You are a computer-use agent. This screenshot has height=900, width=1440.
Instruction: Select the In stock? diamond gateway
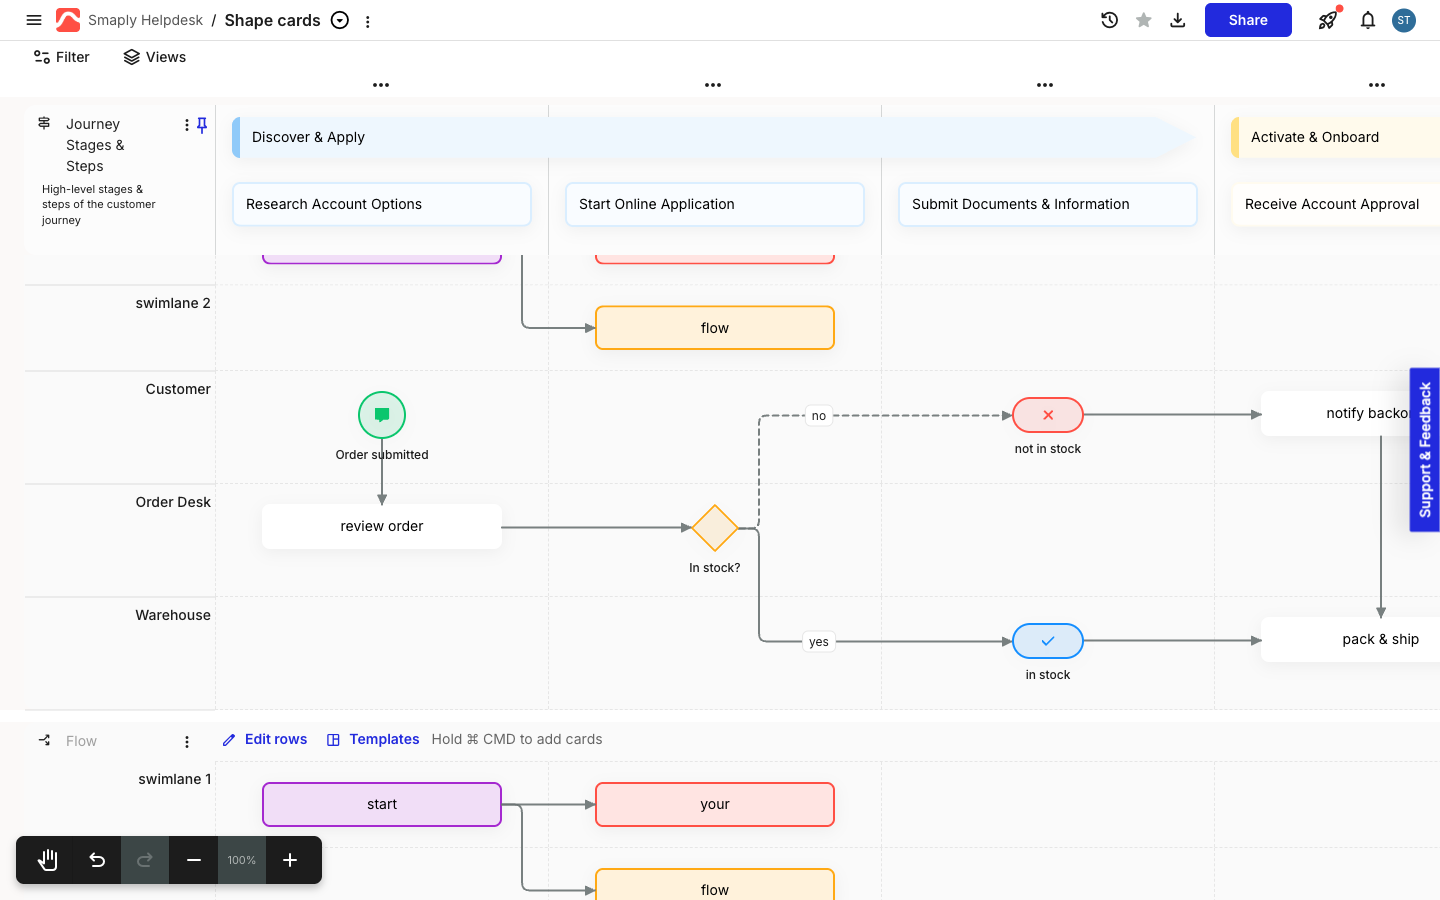tap(715, 528)
